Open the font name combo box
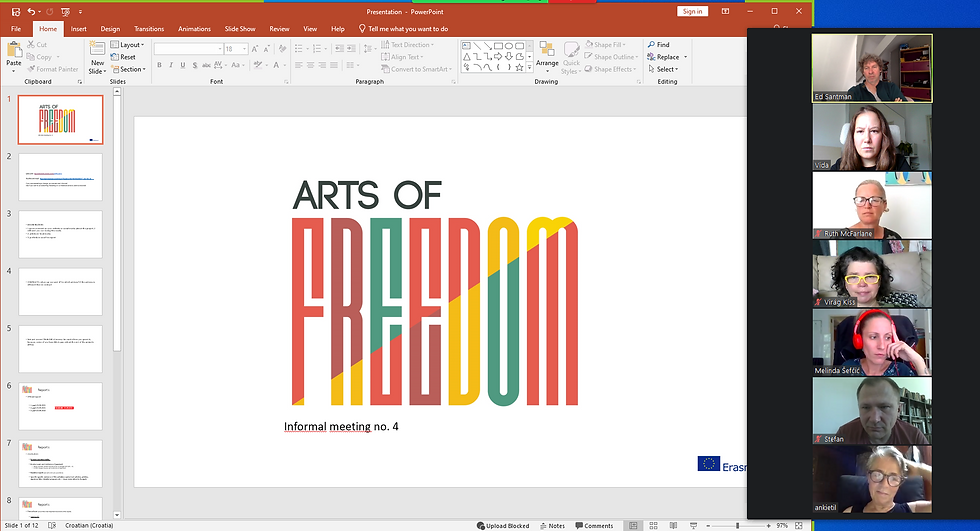The image size is (980, 531). coord(189,49)
